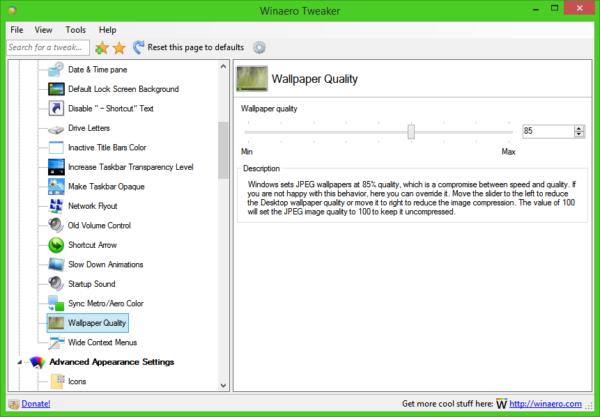Click the Network Flyout icon
This screenshot has width=600, height=417.
point(56,206)
